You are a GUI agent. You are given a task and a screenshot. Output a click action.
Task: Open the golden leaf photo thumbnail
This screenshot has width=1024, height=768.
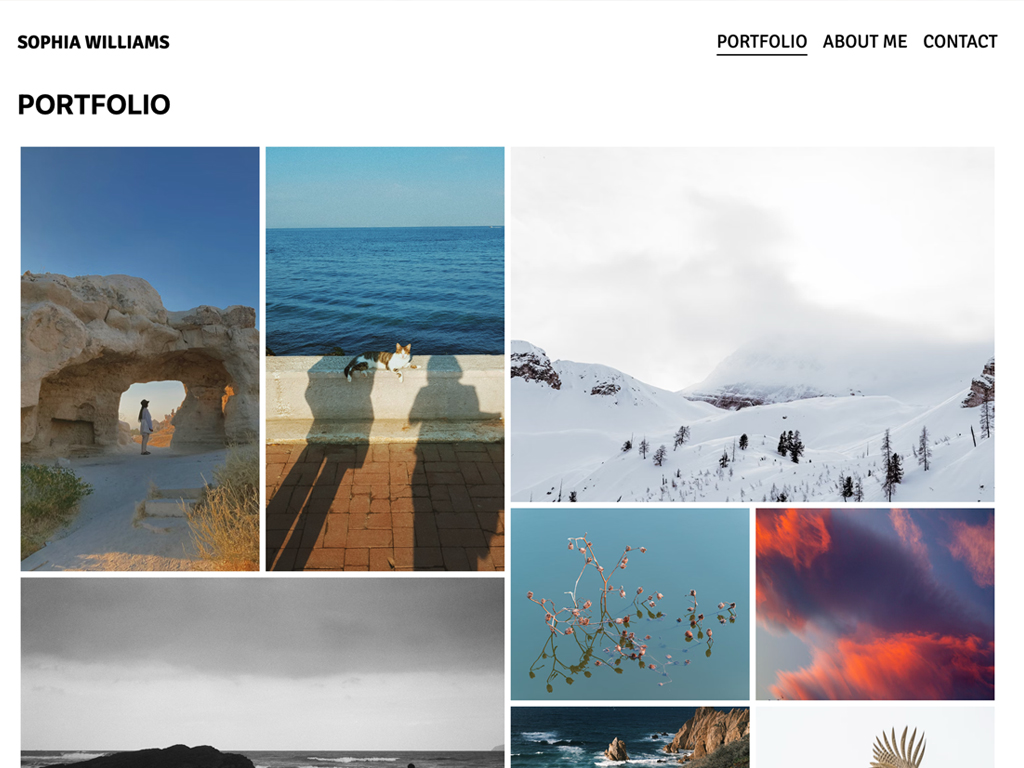[x=875, y=737]
